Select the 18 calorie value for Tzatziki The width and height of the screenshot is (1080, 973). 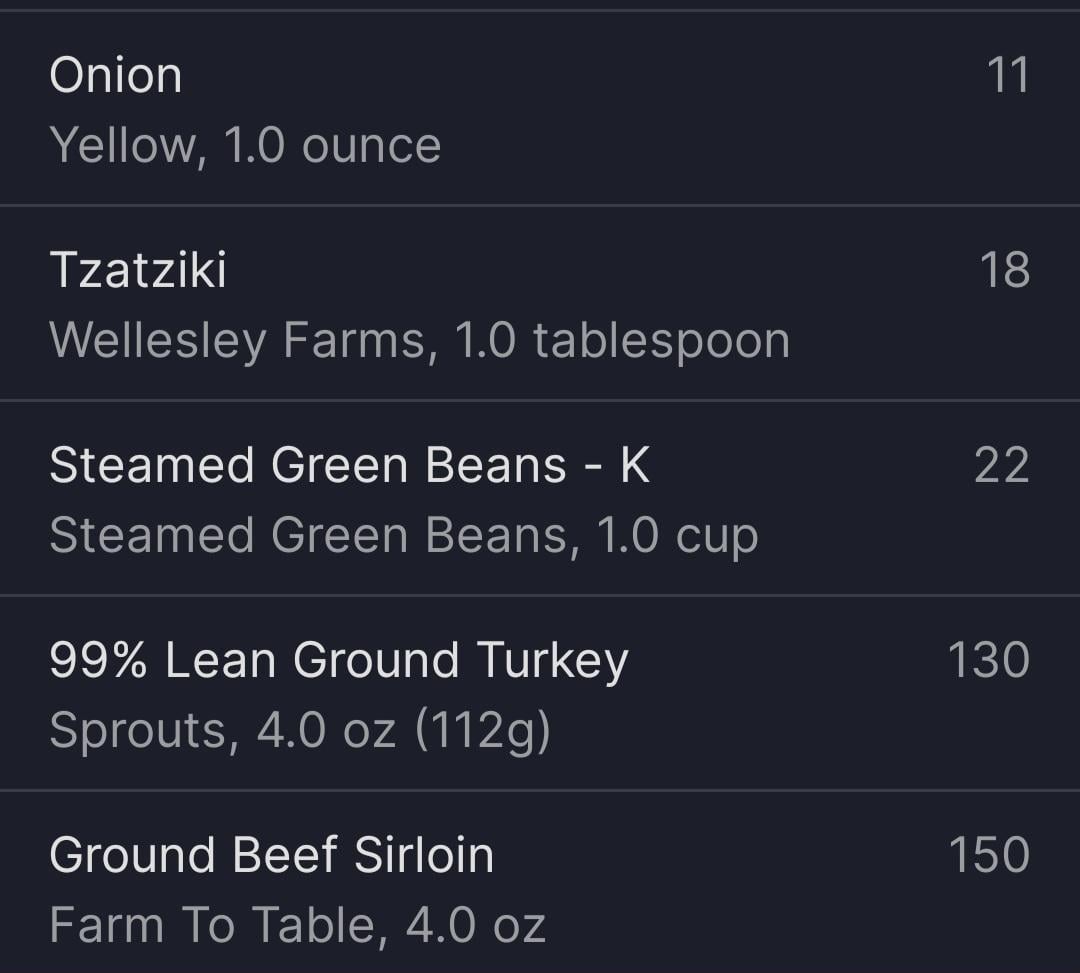point(1004,271)
